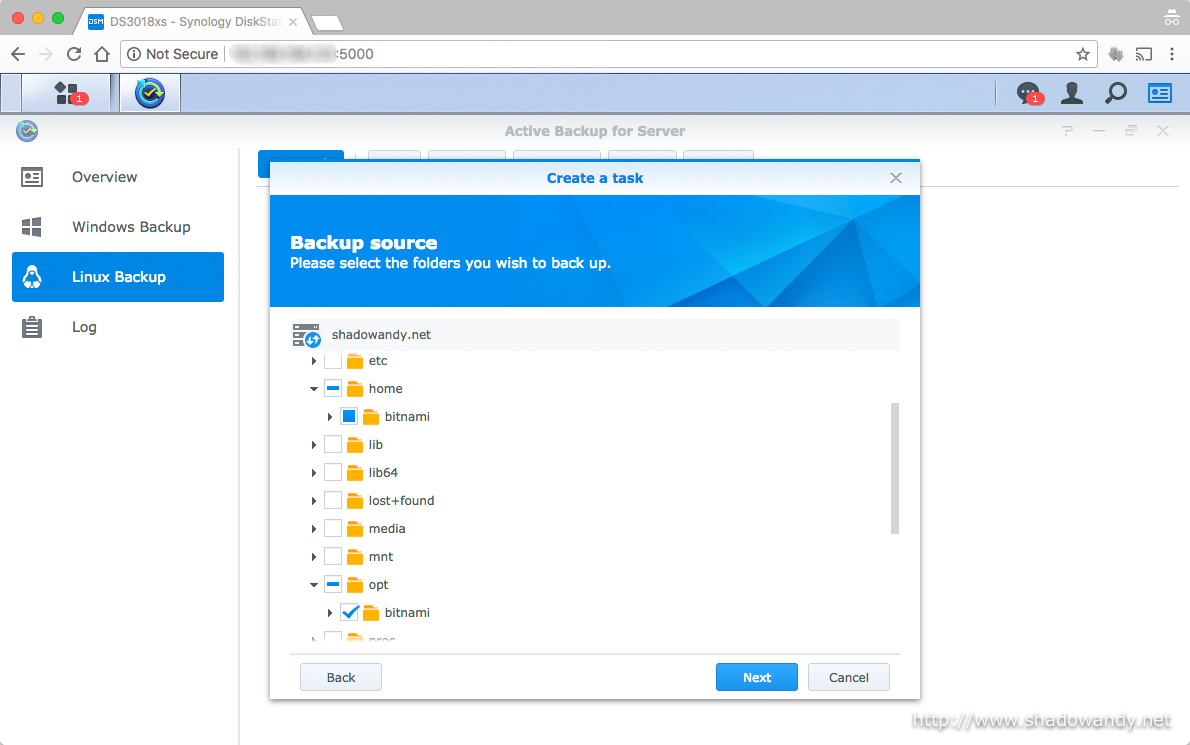The height and width of the screenshot is (745, 1190).
Task: Open the DSM widgets panel icon
Action: click(x=1160, y=93)
